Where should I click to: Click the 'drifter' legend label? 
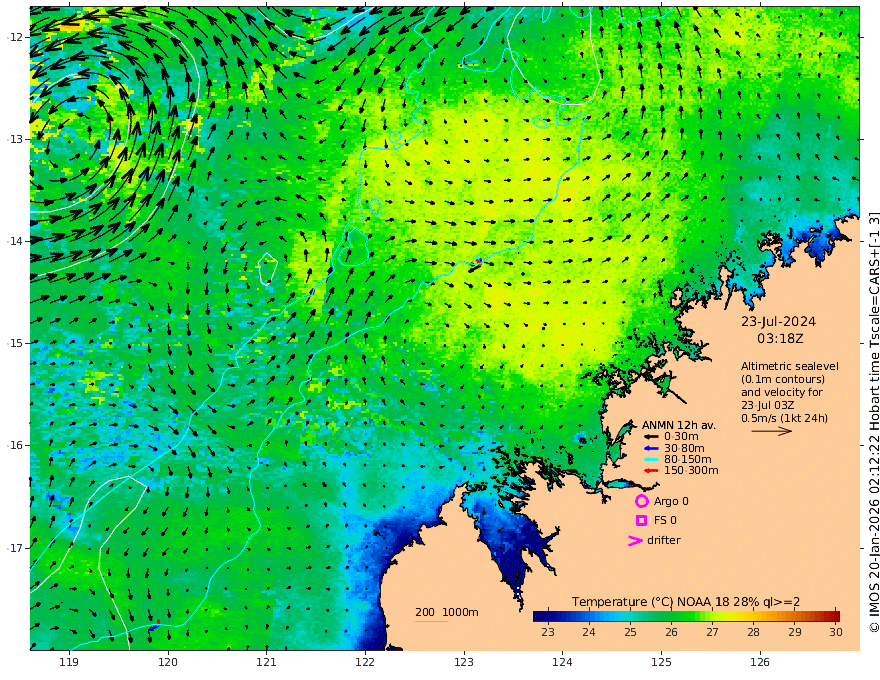[x=664, y=540]
